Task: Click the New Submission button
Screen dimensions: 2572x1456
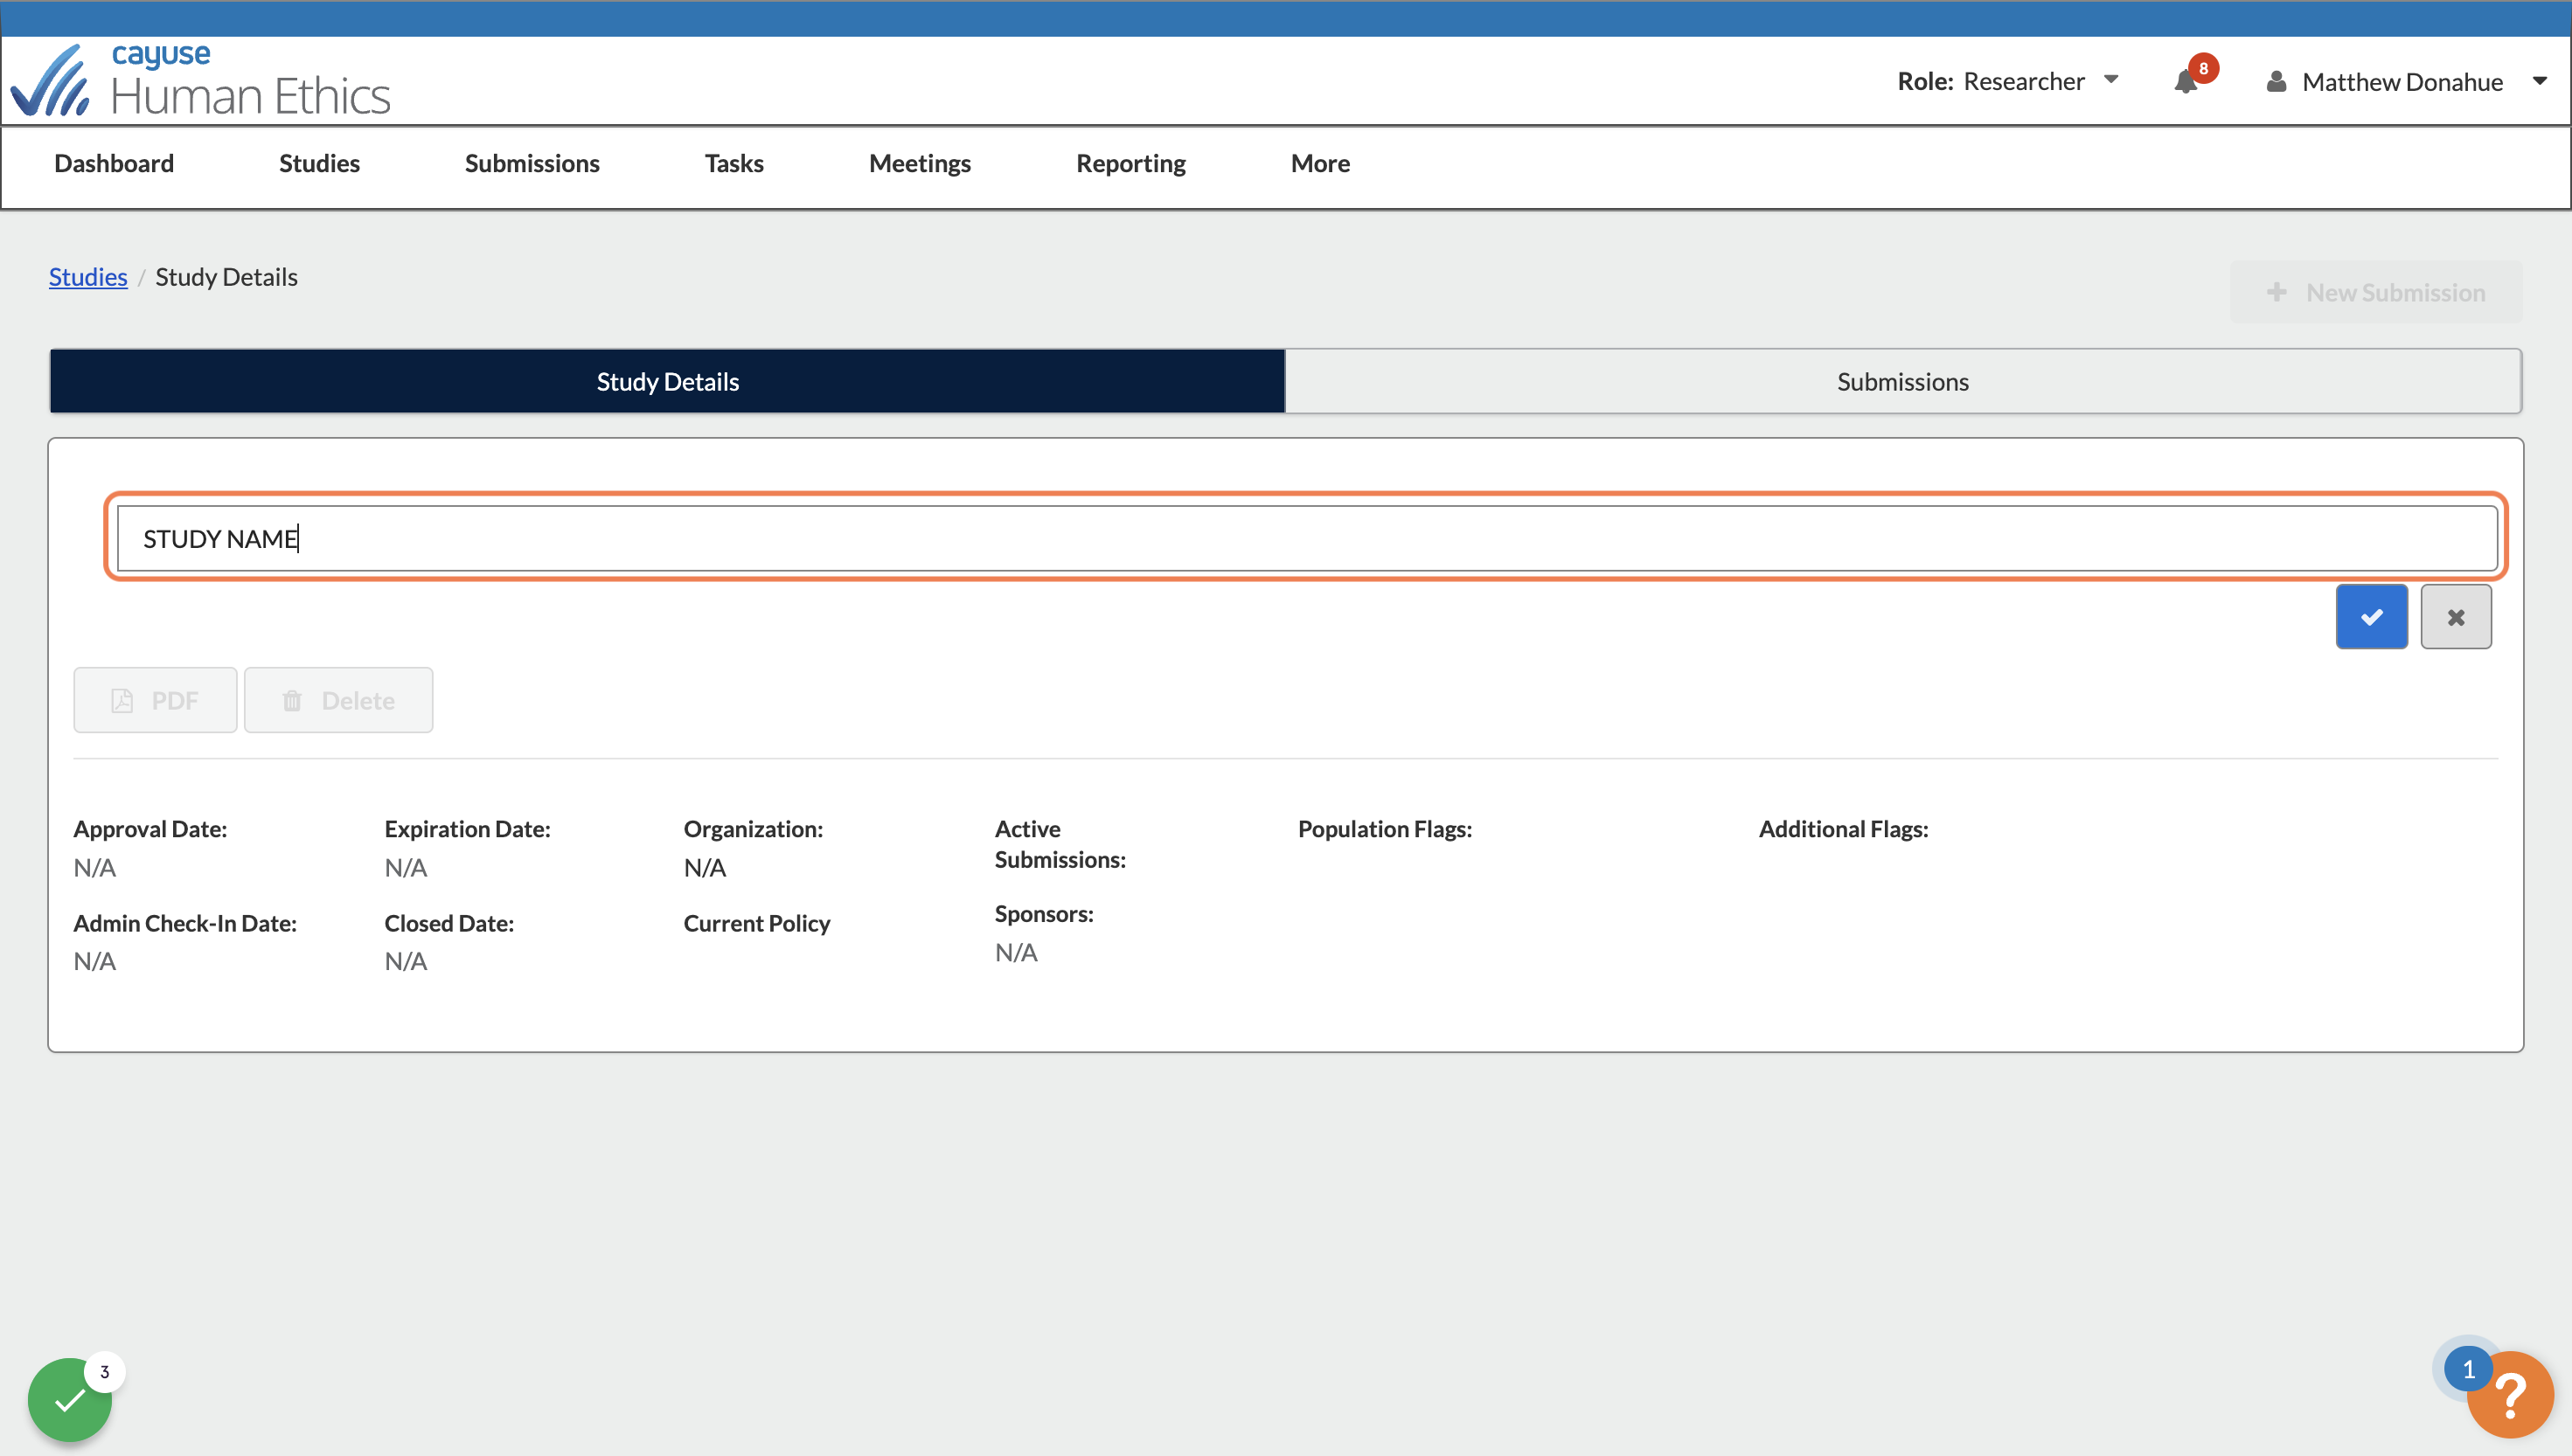Action: 2376,293
